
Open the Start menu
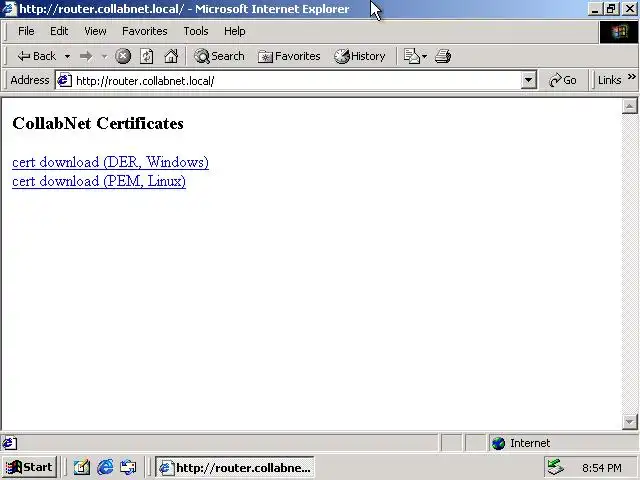click(x=29, y=467)
